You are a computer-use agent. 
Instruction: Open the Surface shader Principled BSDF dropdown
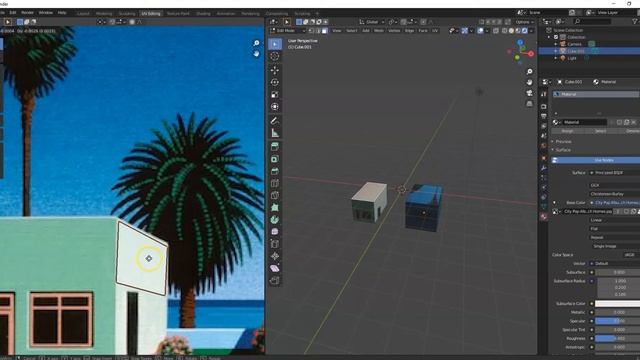[614, 173]
